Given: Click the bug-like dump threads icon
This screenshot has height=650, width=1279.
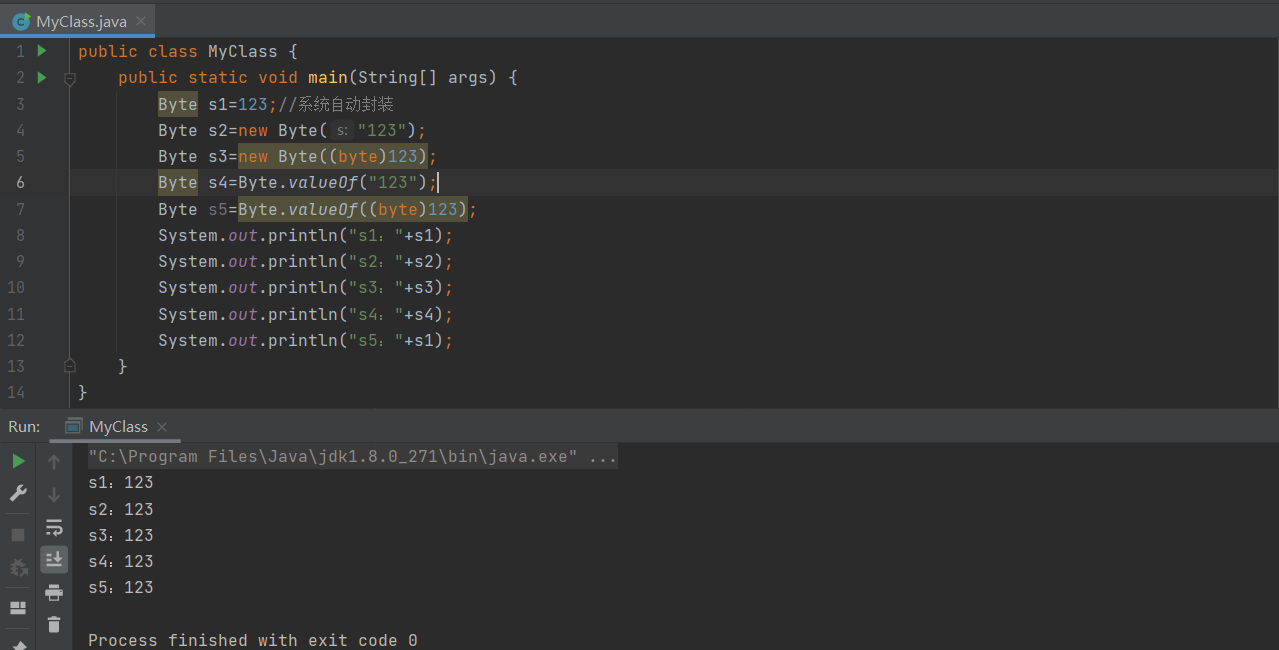Looking at the screenshot, I should pos(18,568).
